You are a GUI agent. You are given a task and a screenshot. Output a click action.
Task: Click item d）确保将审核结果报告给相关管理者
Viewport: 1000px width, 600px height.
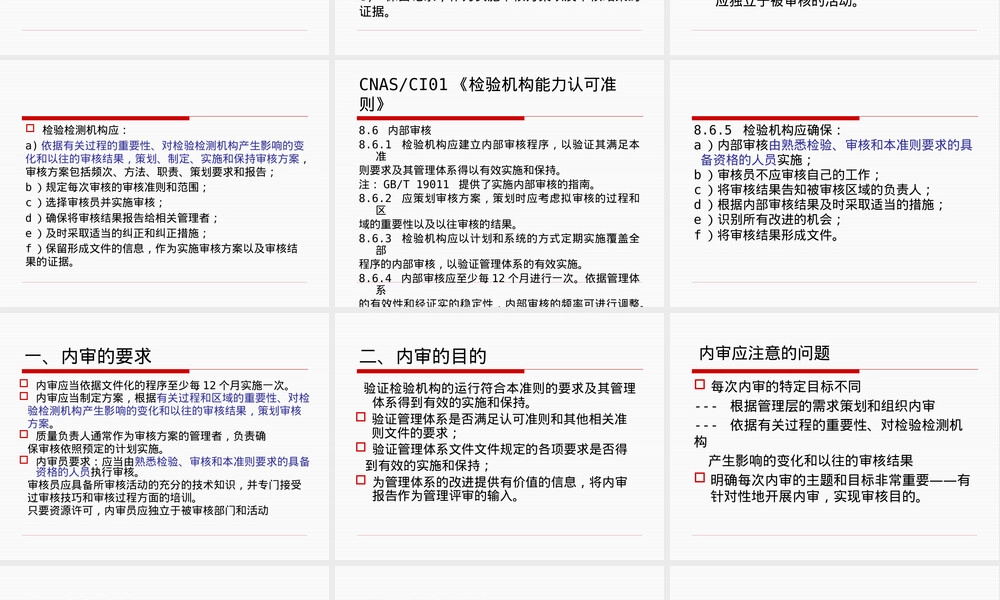tap(122, 218)
